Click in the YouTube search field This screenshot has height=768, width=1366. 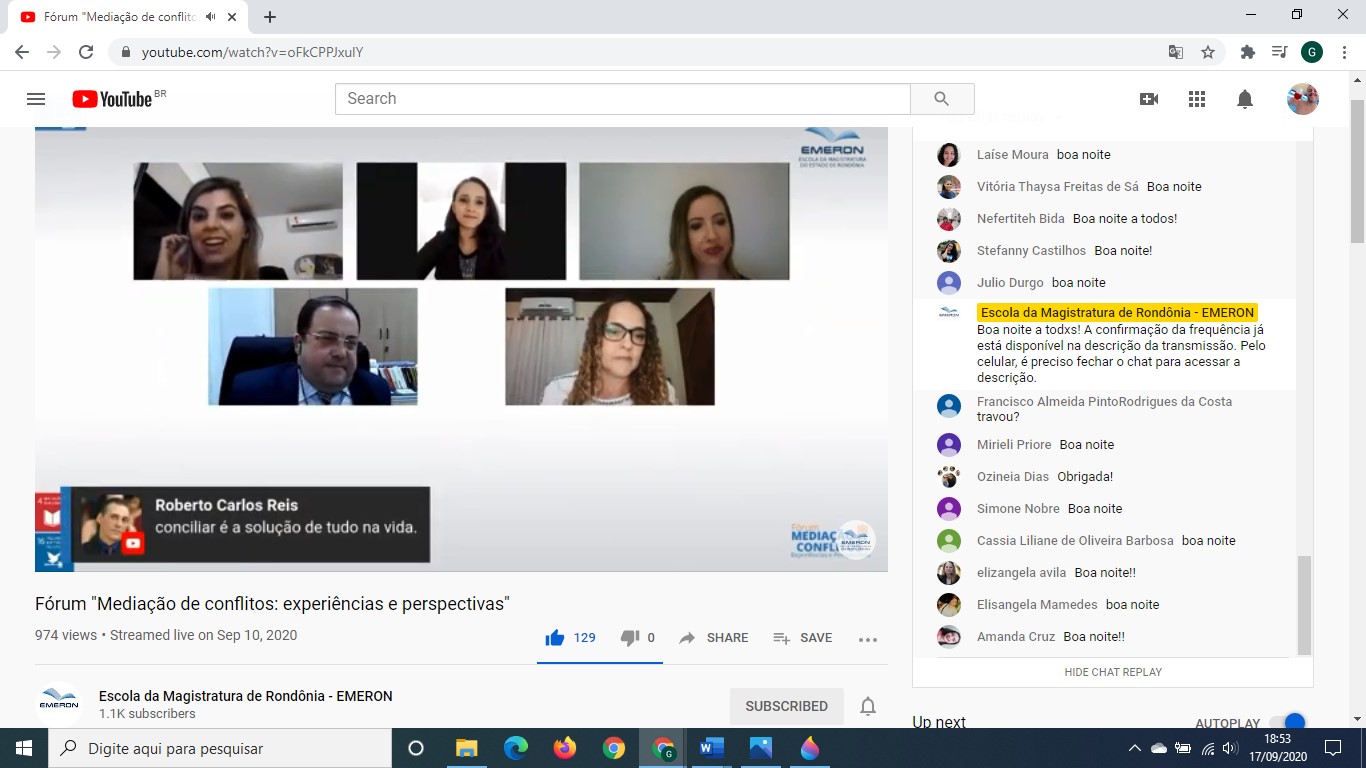click(622, 99)
